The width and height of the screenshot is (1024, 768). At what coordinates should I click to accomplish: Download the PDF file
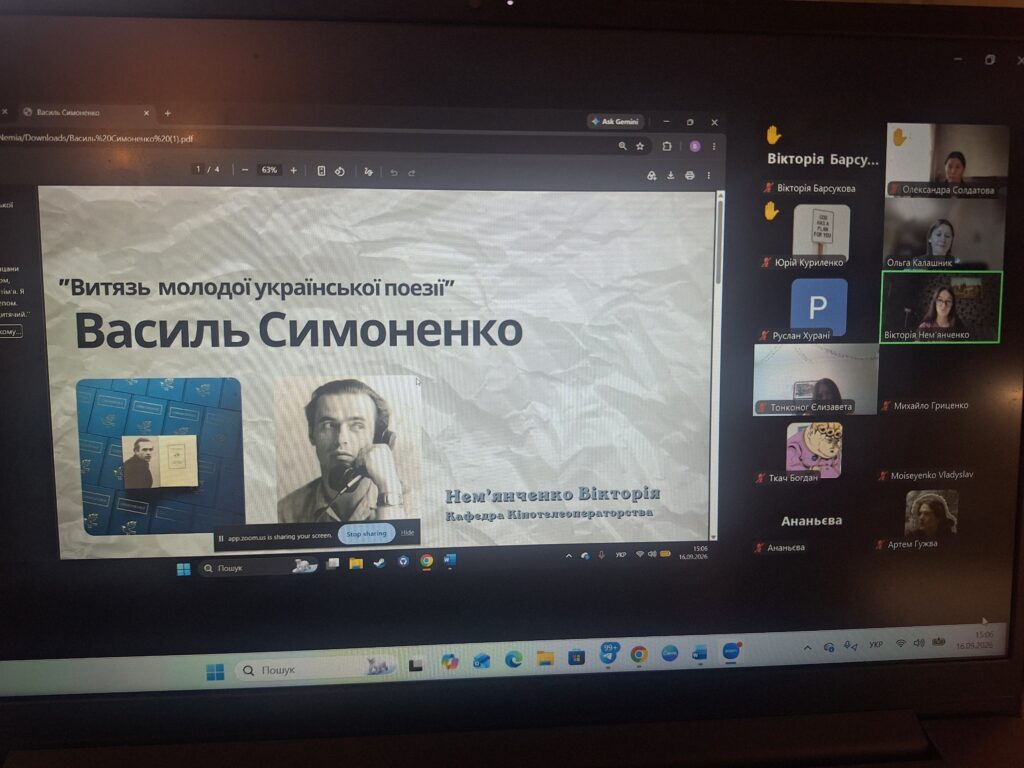pos(670,175)
